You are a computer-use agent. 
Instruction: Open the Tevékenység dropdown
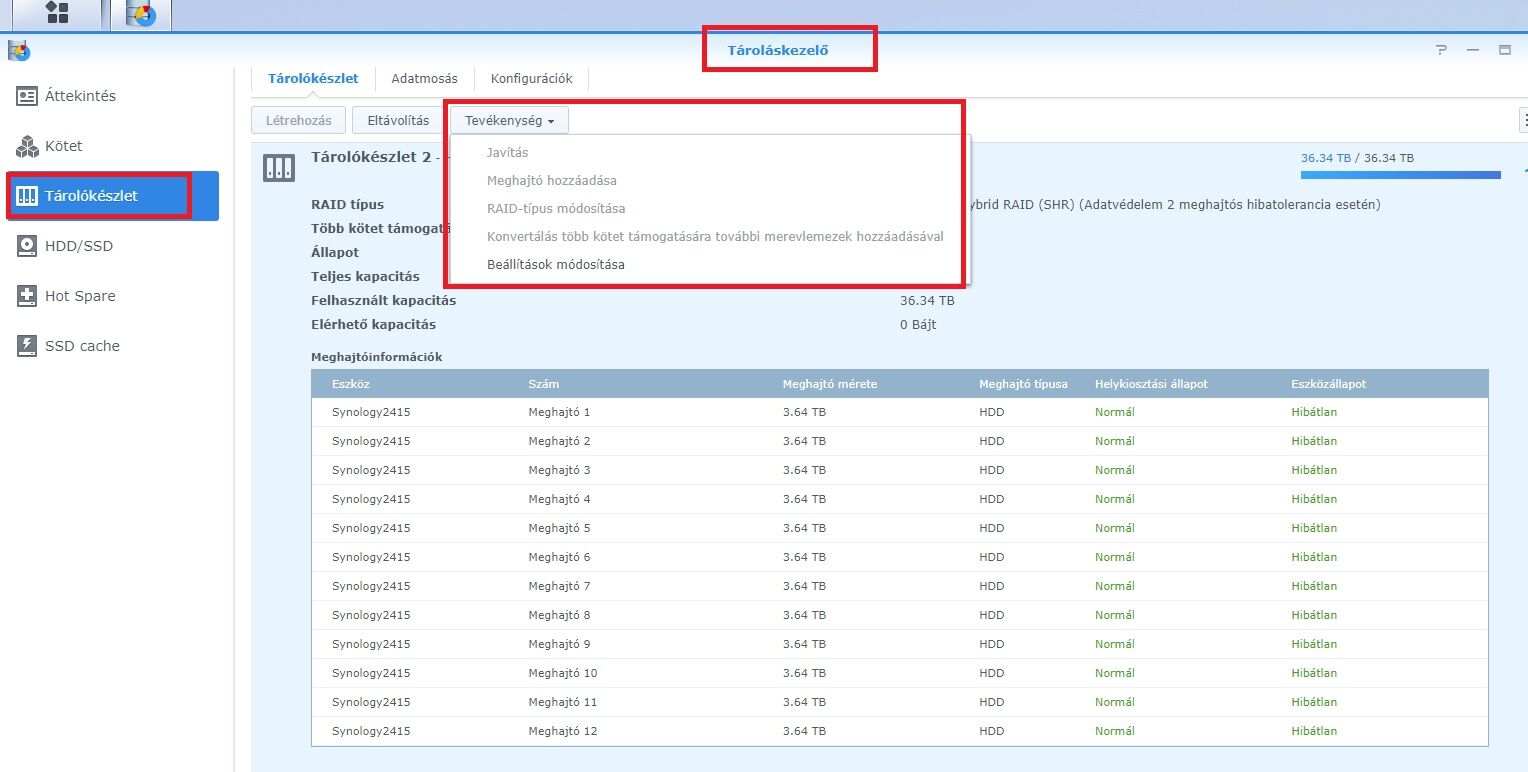tap(509, 120)
